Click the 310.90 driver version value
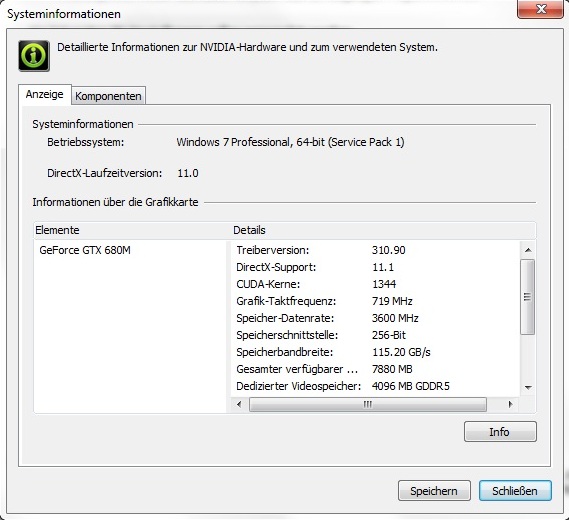Screen dimensions: 569x520 click(389, 250)
